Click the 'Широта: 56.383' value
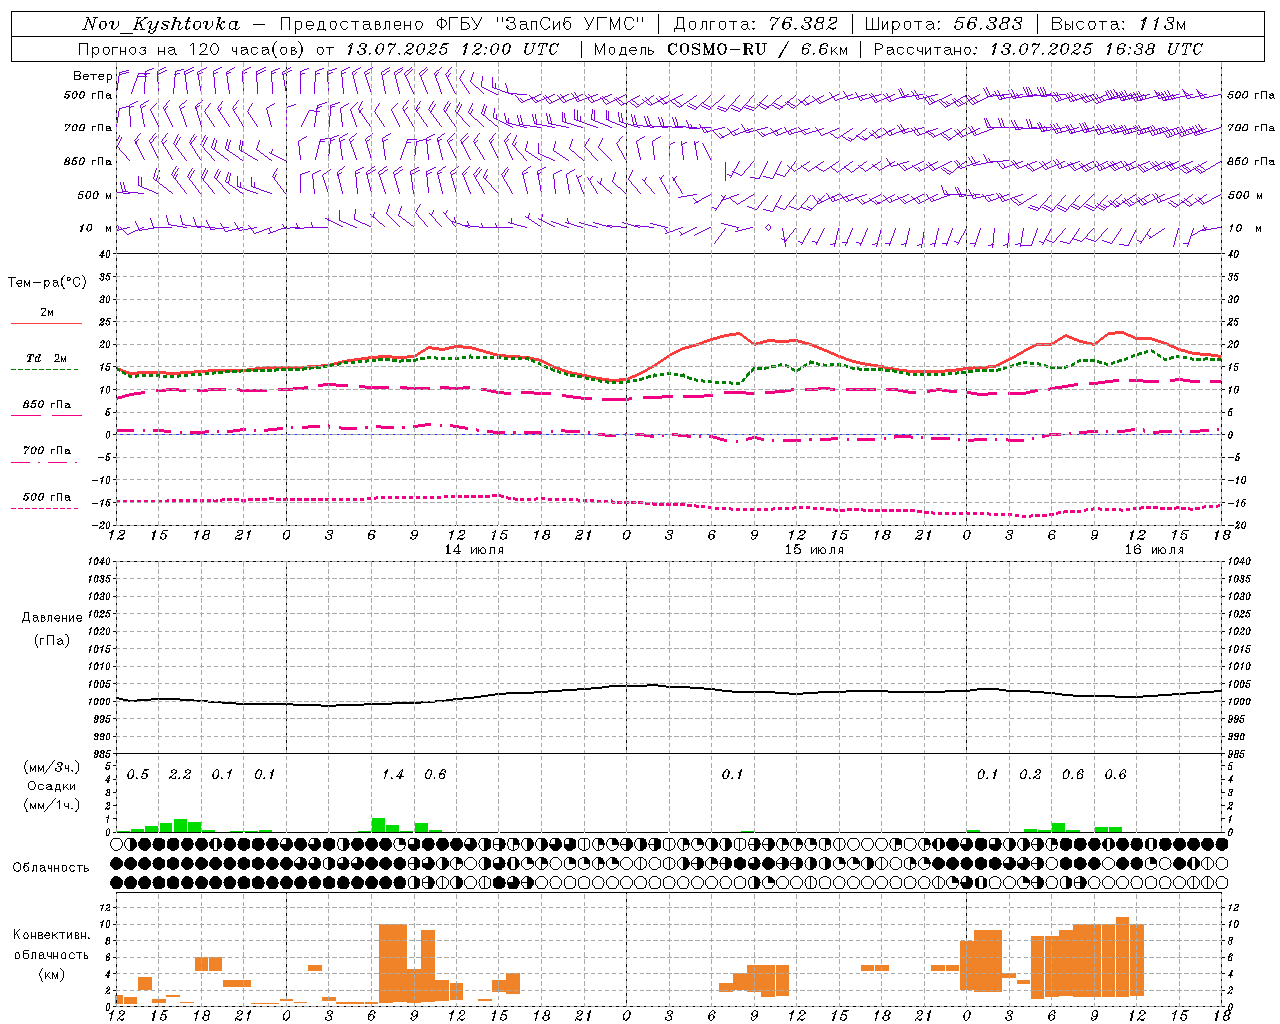This screenshot has height=1024, width=1280. coord(944,24)
